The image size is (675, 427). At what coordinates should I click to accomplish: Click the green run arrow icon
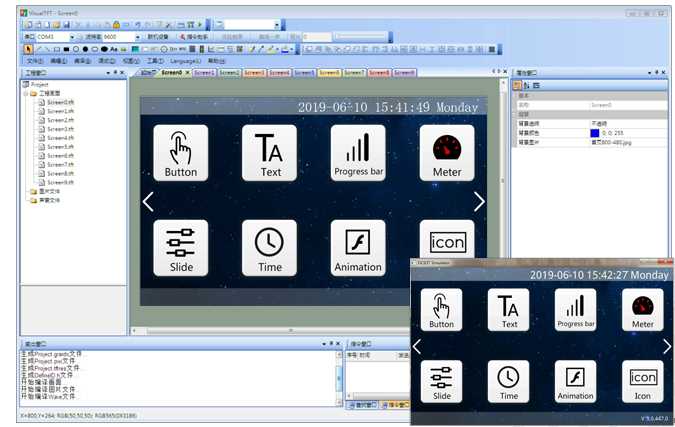[x=199, y=25]
